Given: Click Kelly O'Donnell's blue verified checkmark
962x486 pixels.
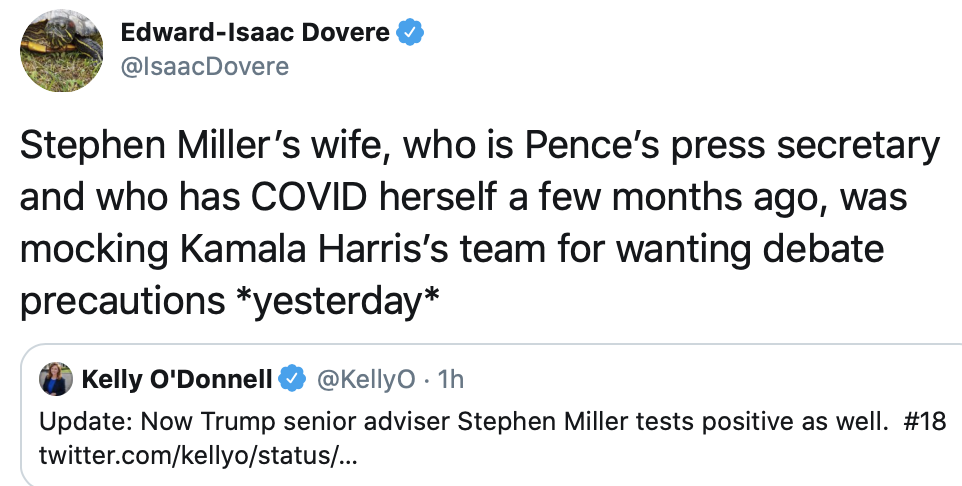Looking at the screenshot, I should [291, 379].
